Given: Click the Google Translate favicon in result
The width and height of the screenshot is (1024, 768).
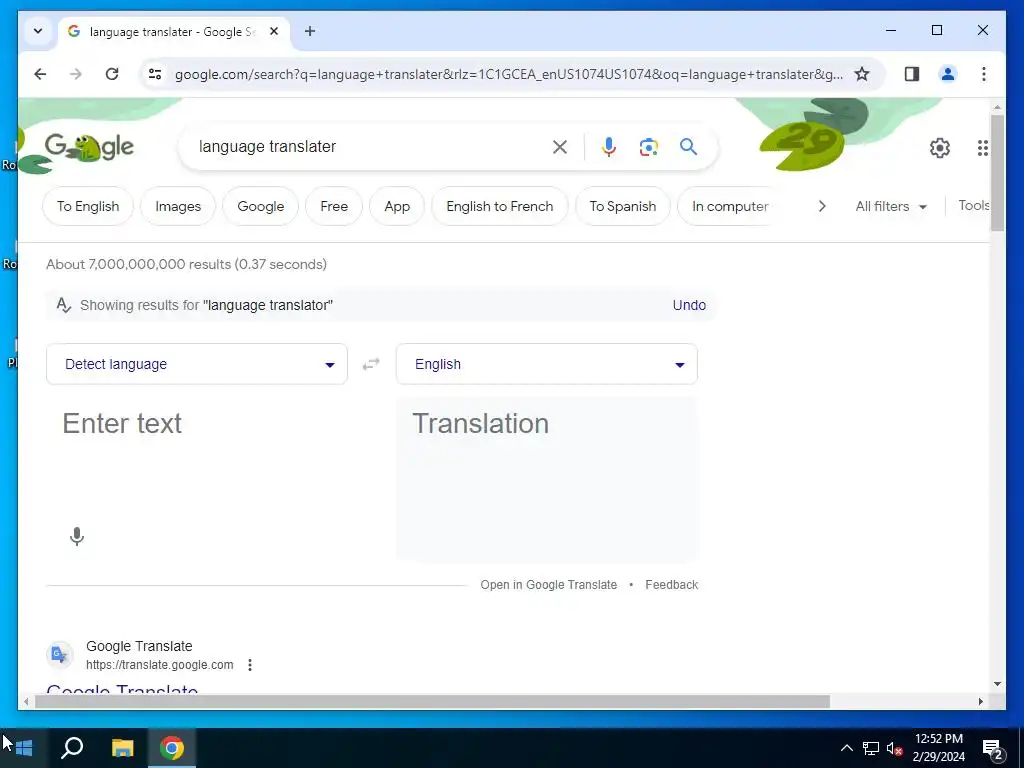Looking at the screenshot, I should (x=59, y=654).
